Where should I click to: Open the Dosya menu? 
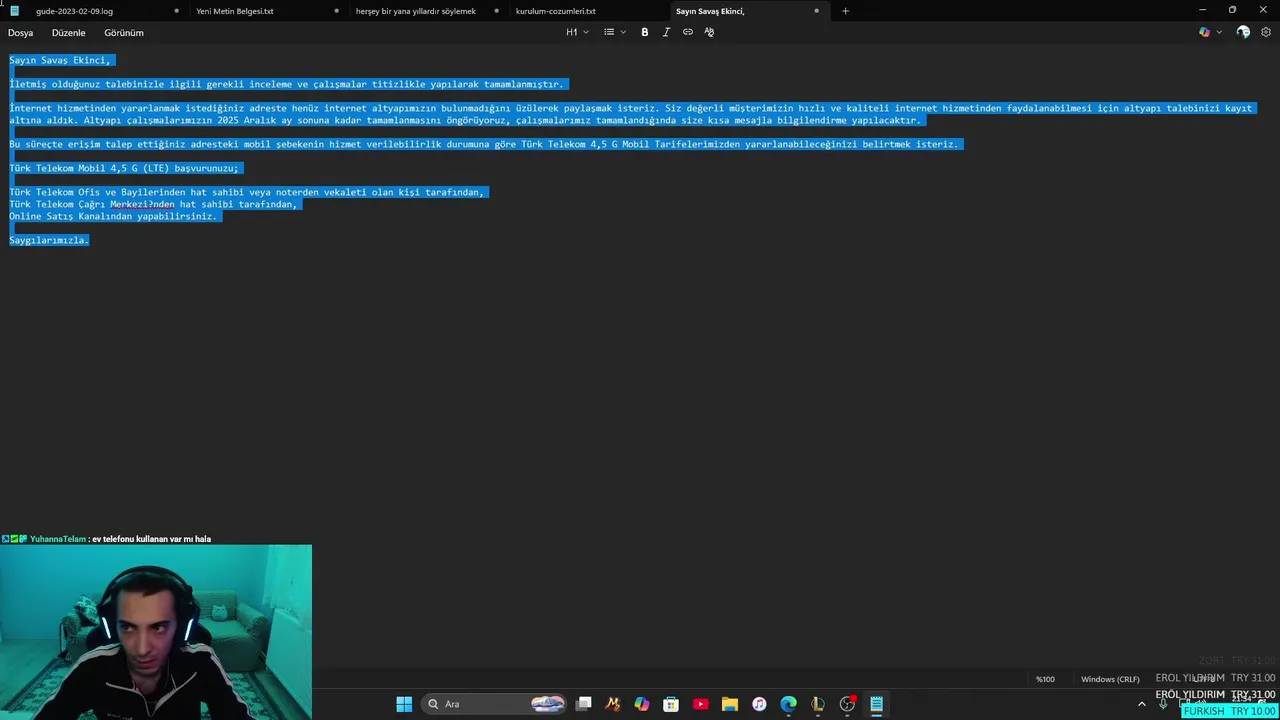pos(21,33)
